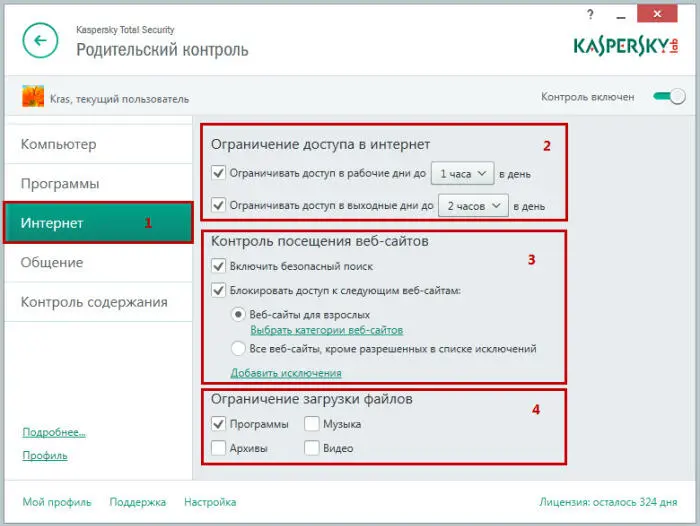Open the 'Контроль содержания' section

pyautogui.click(x=99, y=302)
